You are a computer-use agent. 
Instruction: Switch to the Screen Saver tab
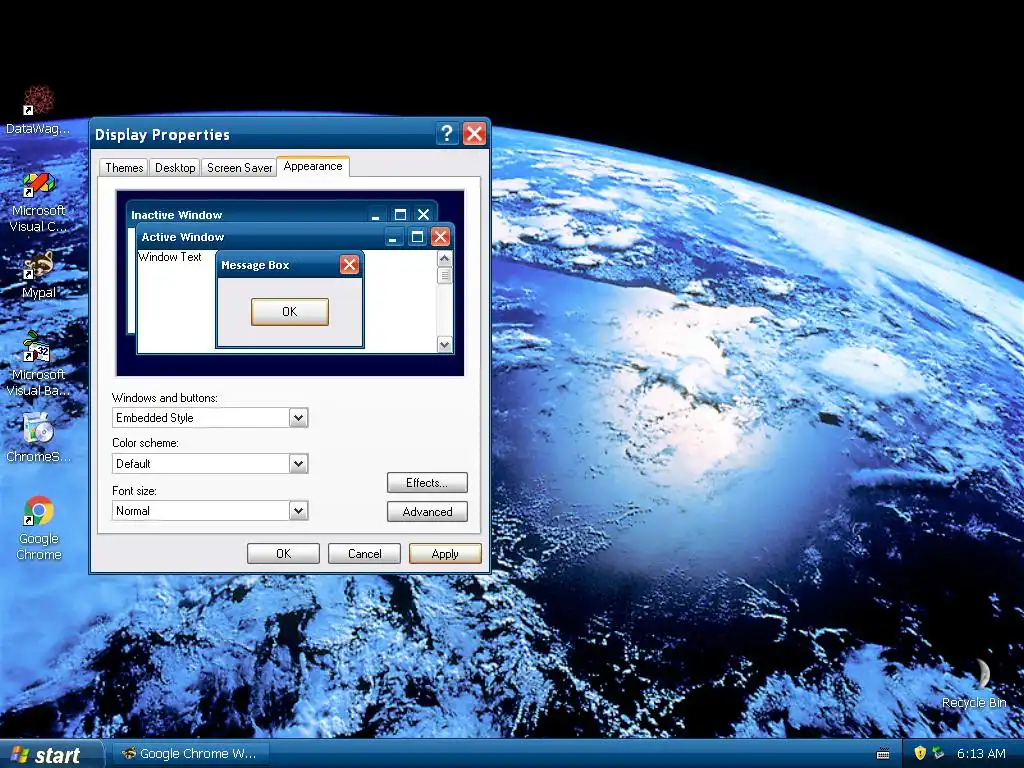(239, 168)
